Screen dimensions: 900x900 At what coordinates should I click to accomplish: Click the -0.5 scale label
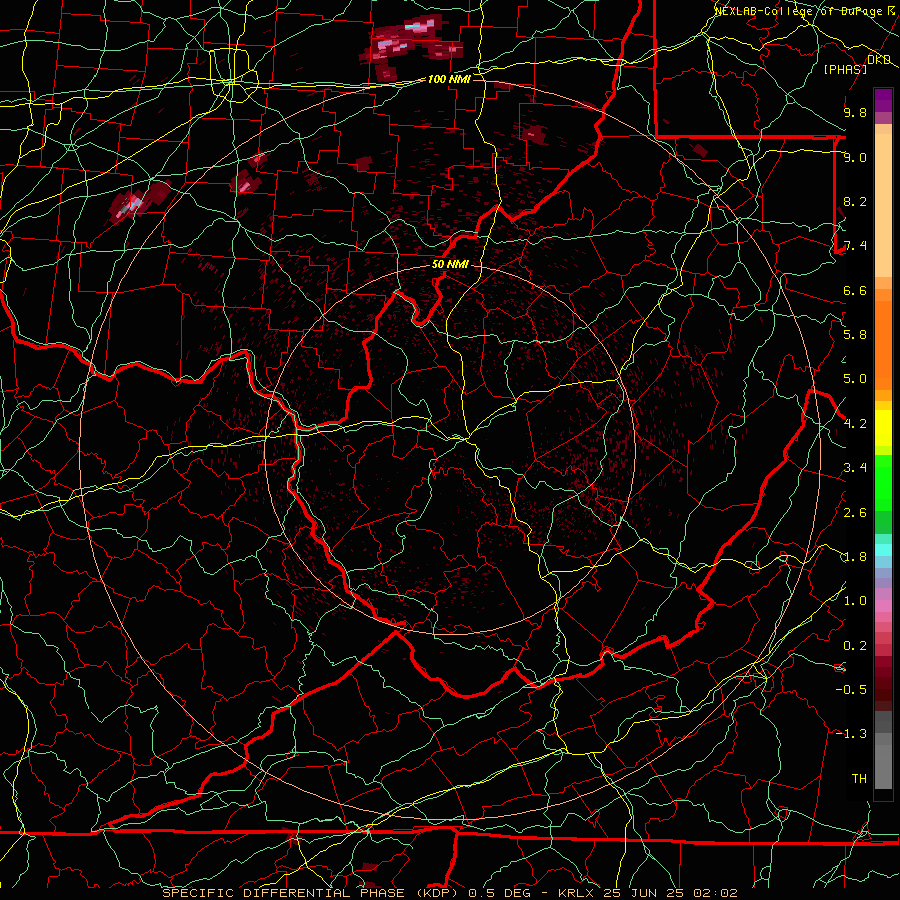tap(851, 690)
